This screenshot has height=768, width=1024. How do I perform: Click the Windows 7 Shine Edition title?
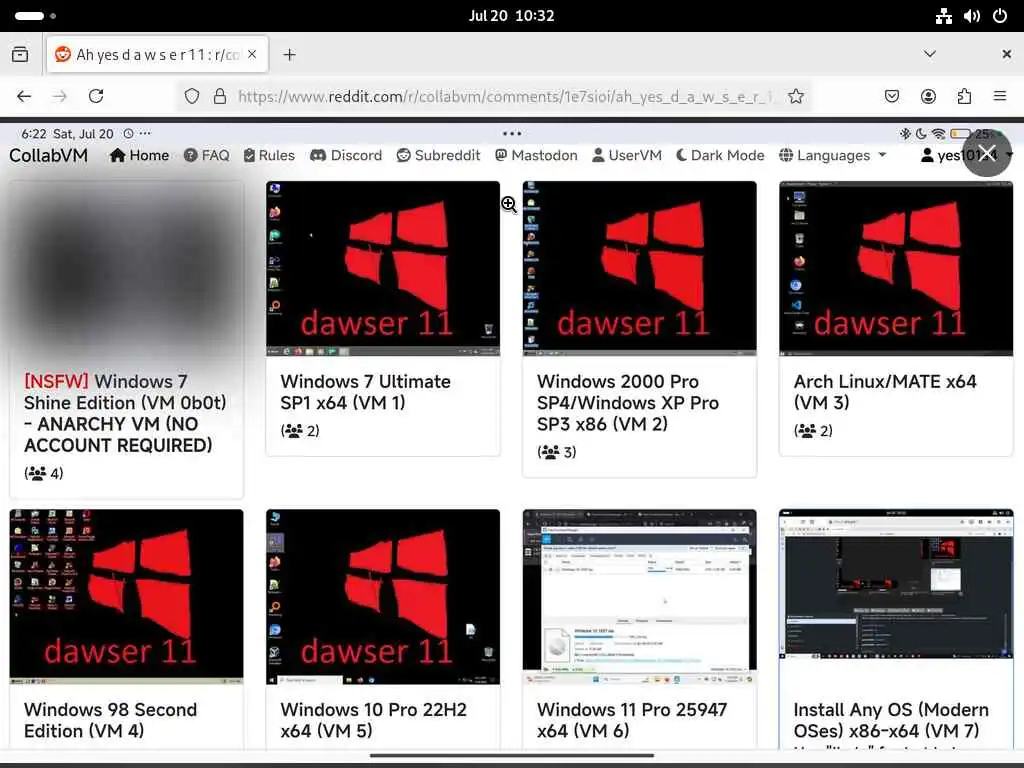coord(125,413)
